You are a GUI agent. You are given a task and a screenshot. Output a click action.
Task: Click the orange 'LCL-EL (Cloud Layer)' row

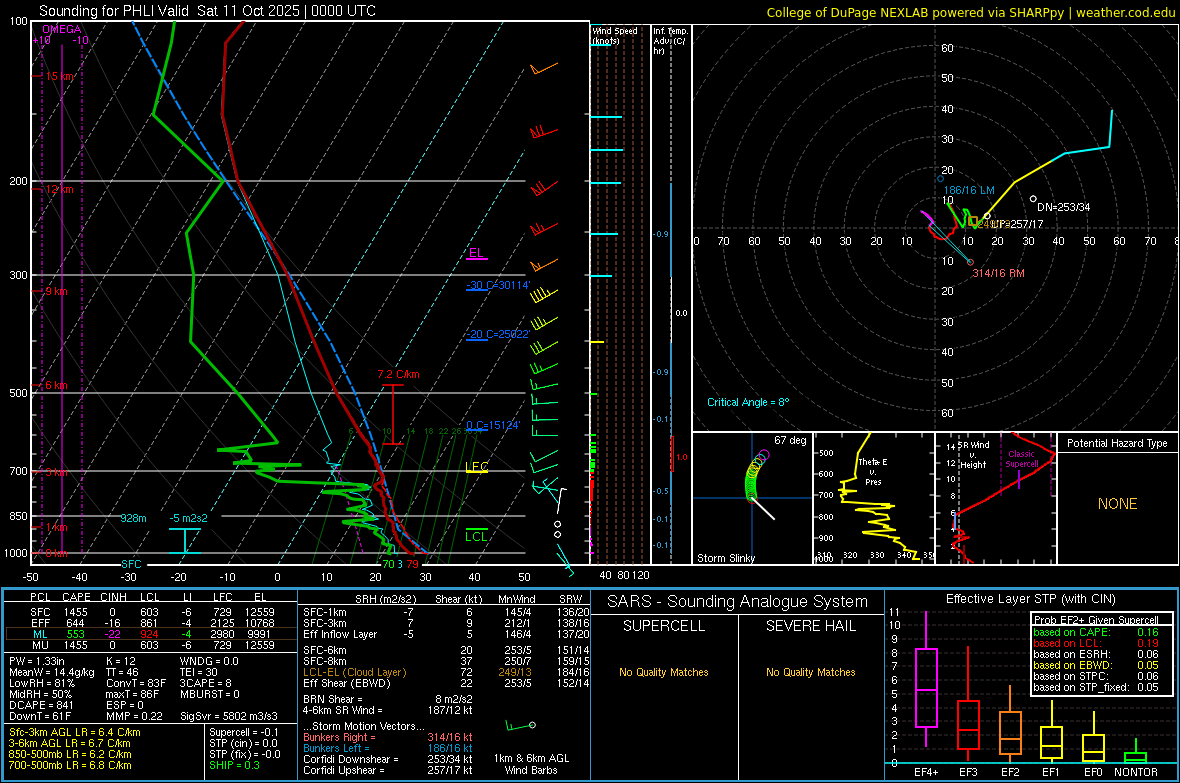click(446, 672)
